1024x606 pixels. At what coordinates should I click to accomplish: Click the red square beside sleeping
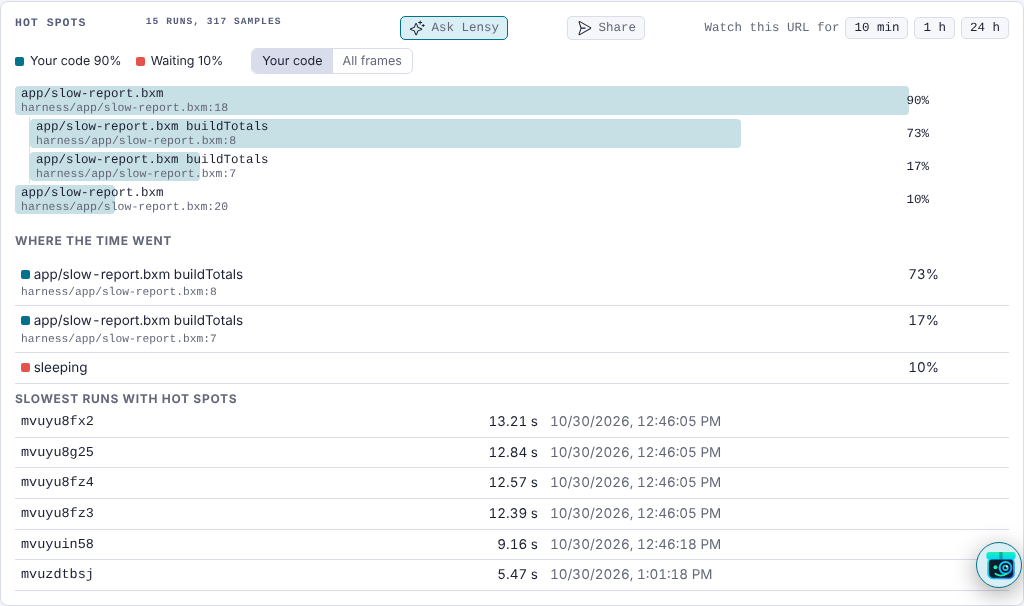coord(25,368)
